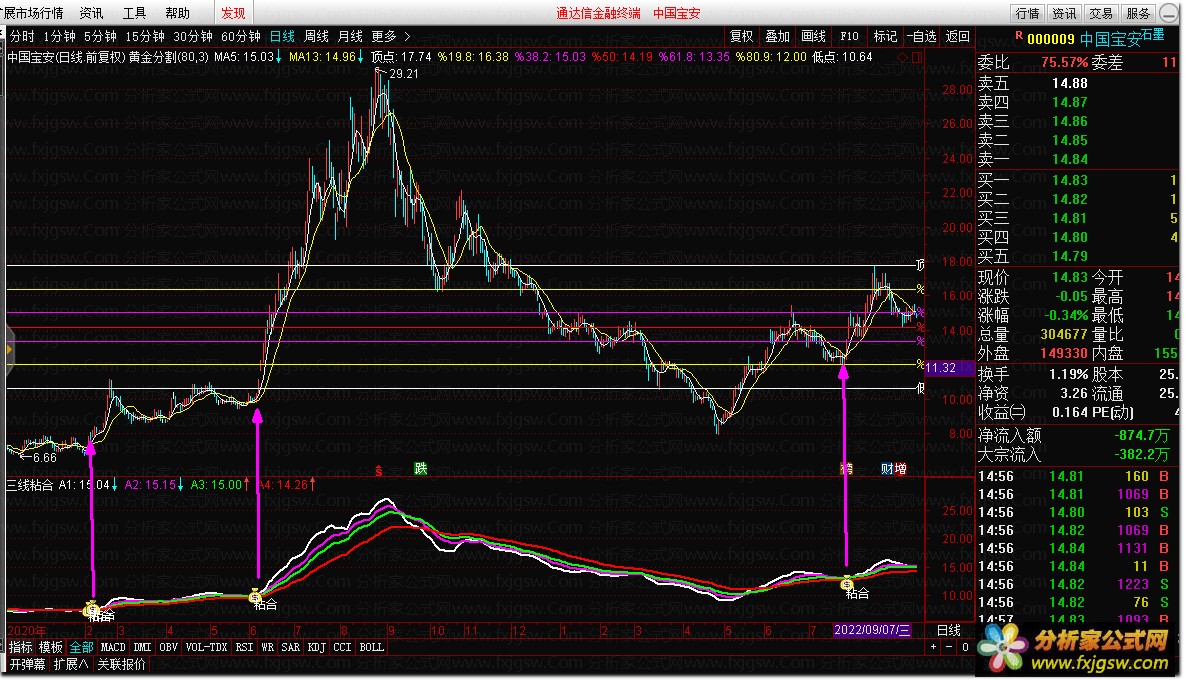The width and height of the screenshot is (1185, 680).
Task: Click stock code 000009 in quote panel
Action: (1050, 39)
